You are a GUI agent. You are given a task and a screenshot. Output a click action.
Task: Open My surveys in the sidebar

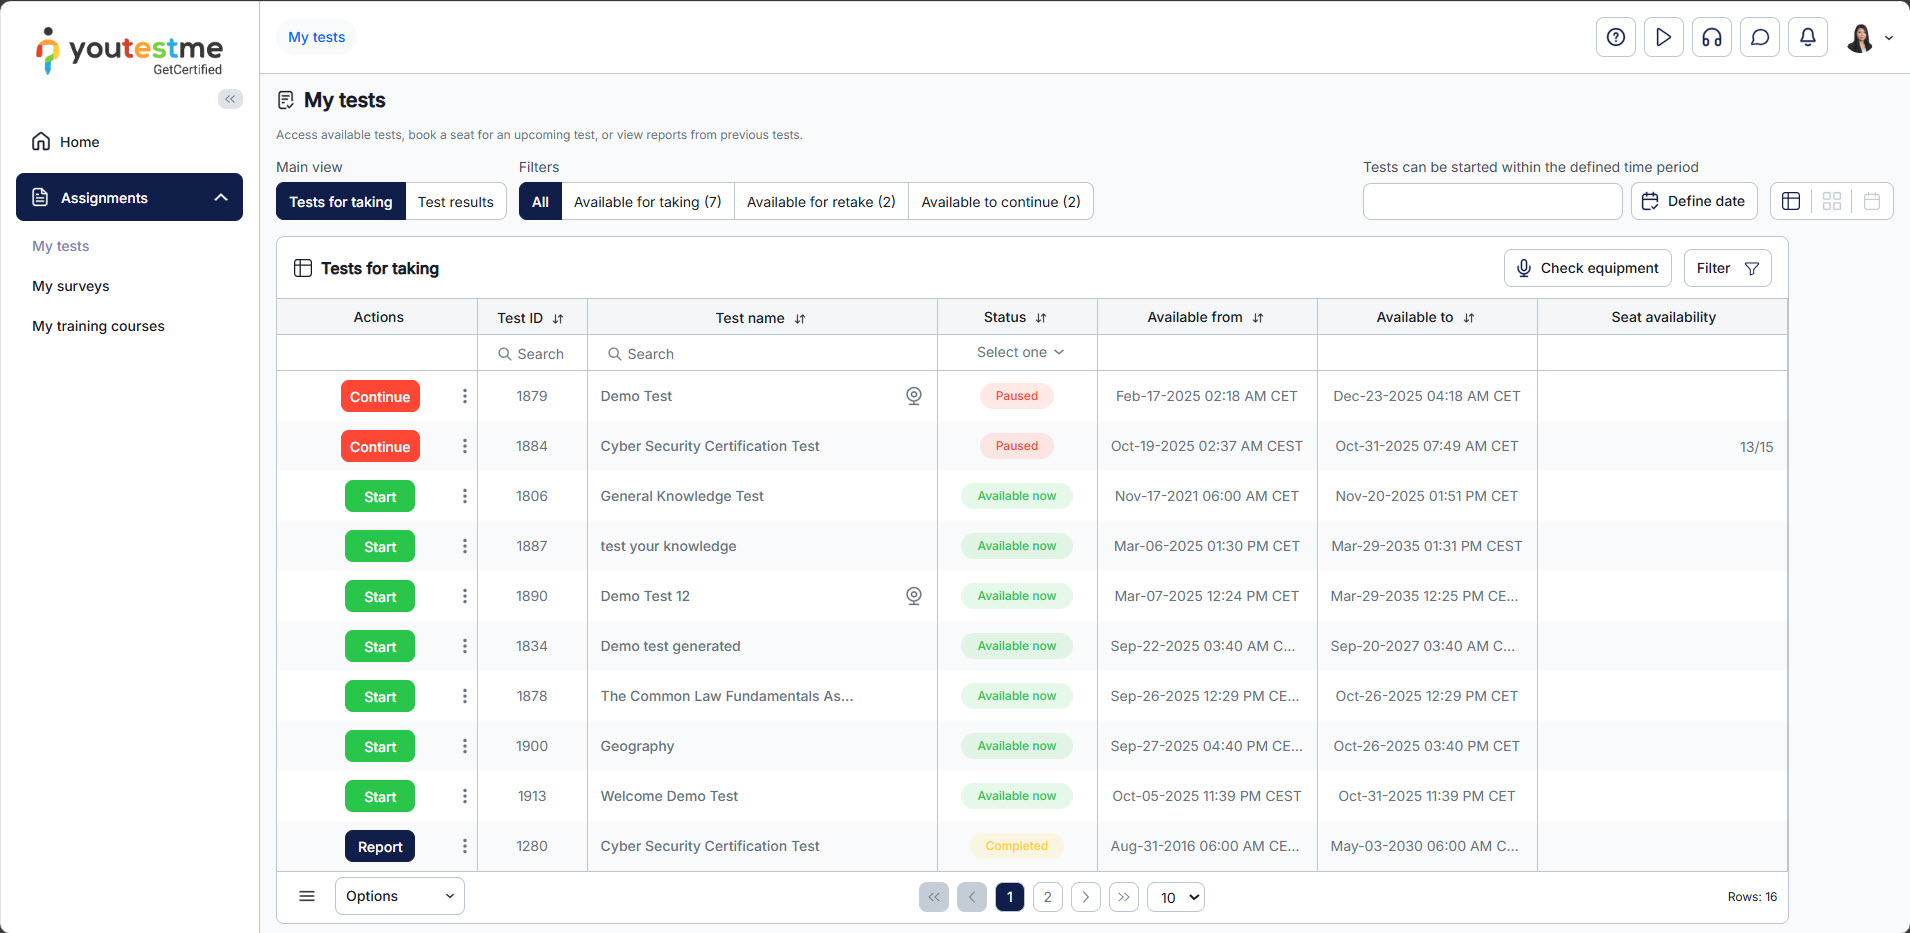pos(71,286)
